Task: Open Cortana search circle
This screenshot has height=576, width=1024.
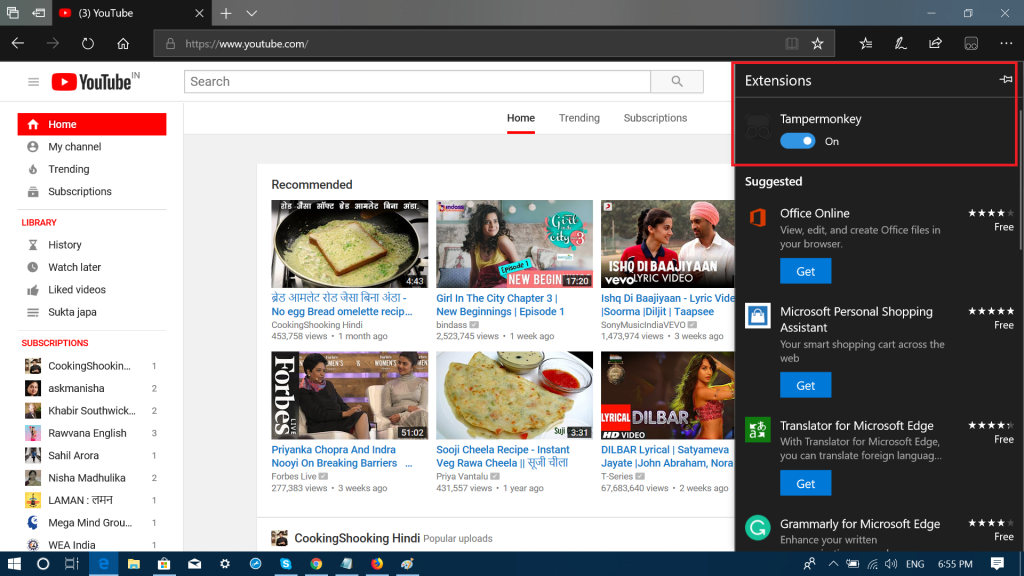Action: (42, 564)
